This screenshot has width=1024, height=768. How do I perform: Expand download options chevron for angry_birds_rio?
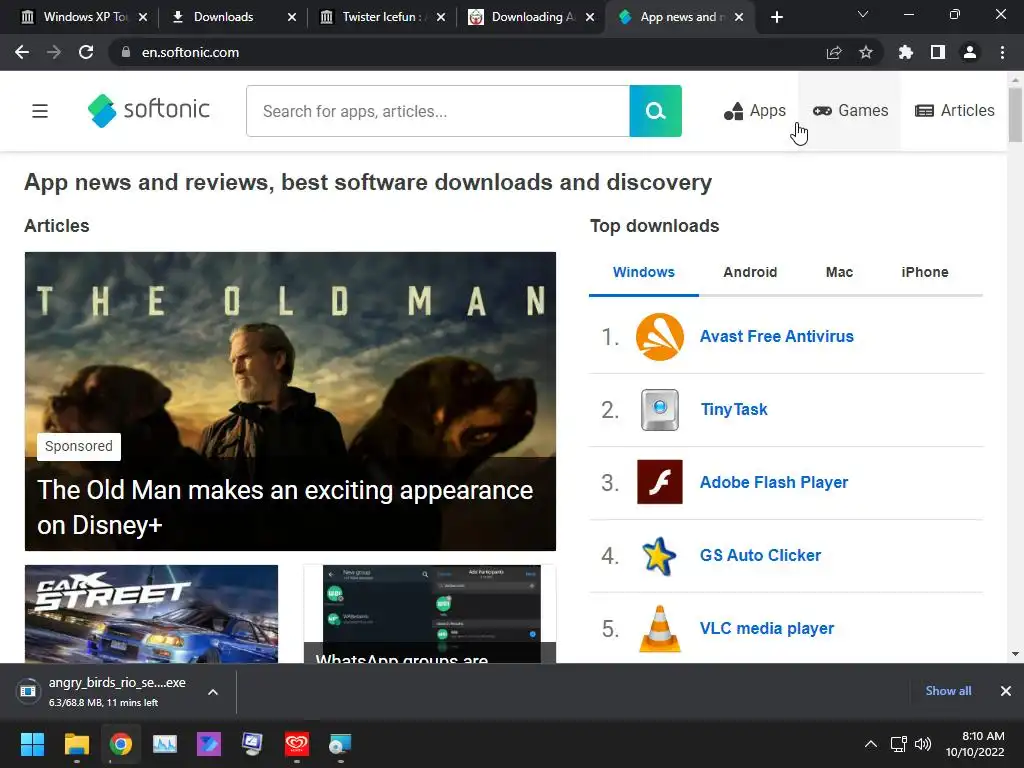coord(213,692)
